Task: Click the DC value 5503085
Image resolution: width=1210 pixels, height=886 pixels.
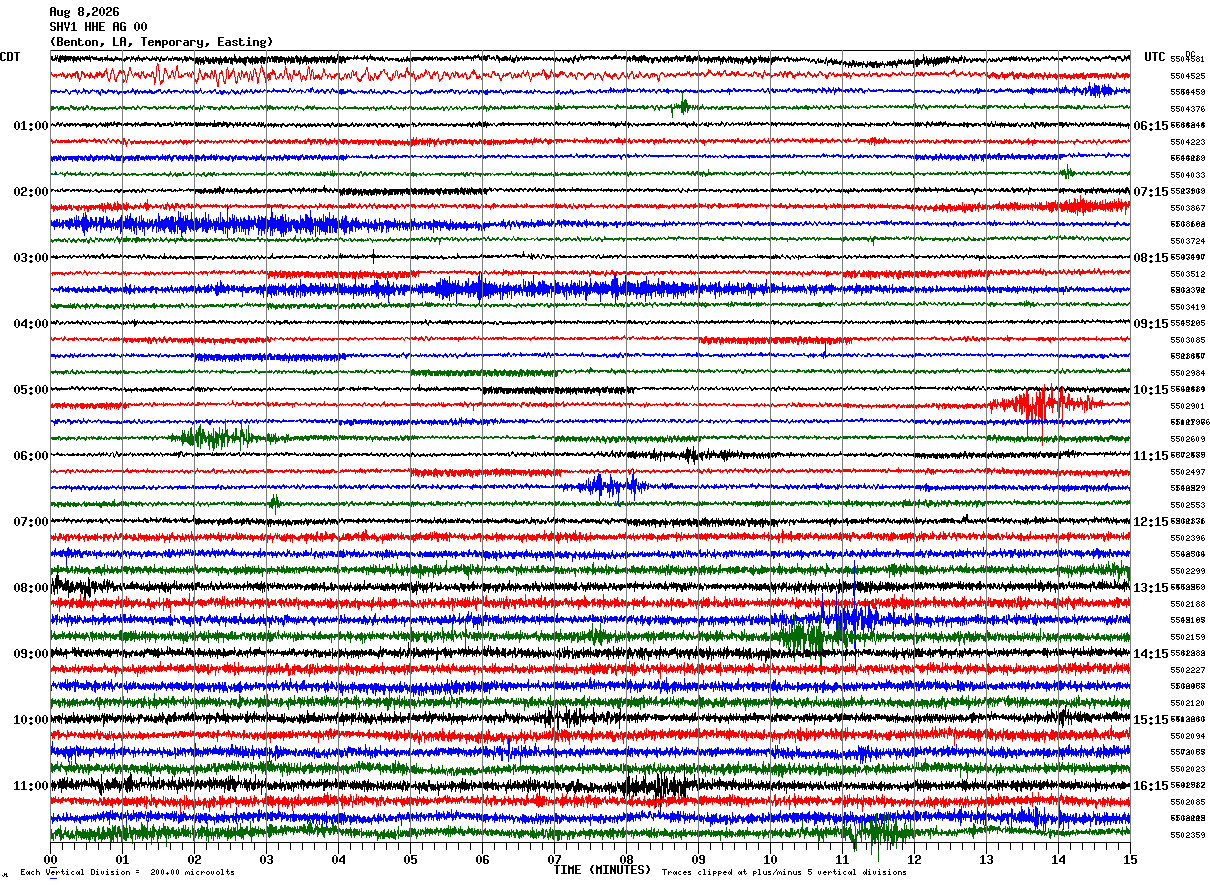Action: (1187, 340)
